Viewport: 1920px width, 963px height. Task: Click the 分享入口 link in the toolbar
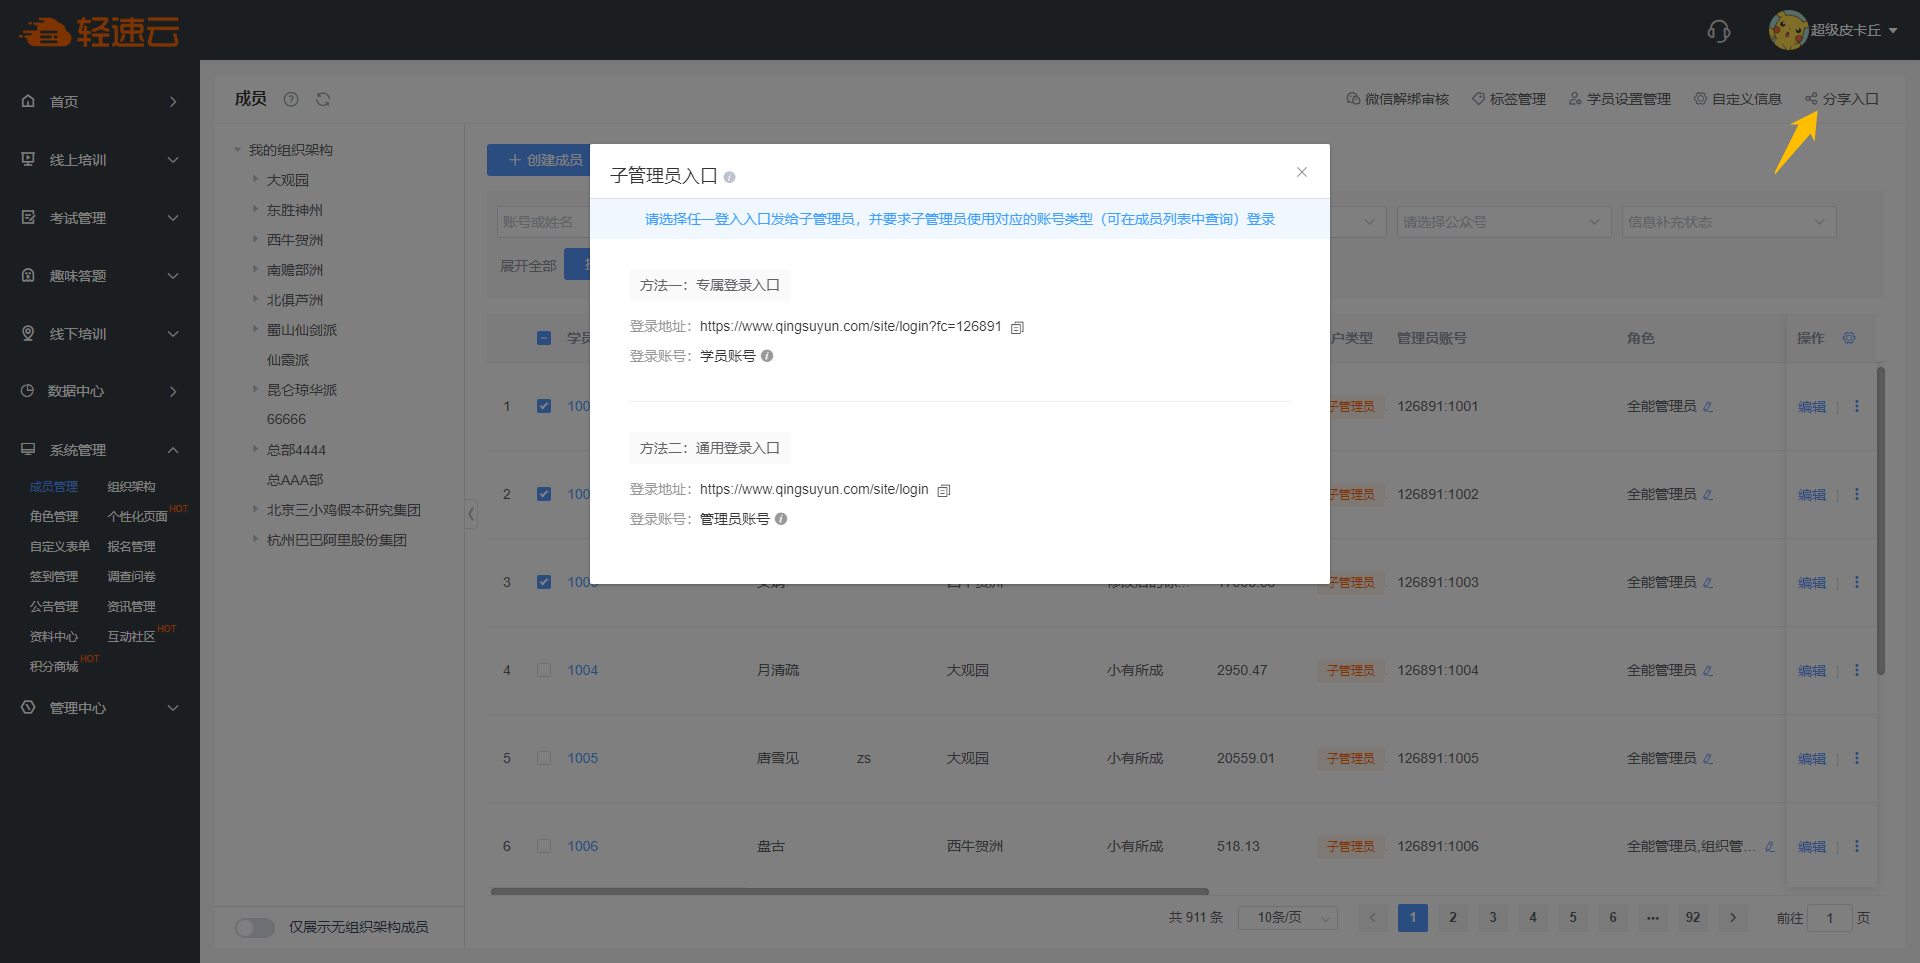(1842, 99)
